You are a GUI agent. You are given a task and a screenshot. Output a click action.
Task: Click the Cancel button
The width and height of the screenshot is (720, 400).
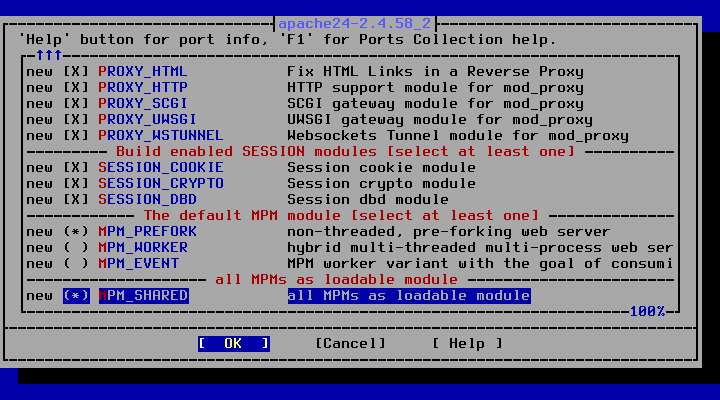[350, 344]
